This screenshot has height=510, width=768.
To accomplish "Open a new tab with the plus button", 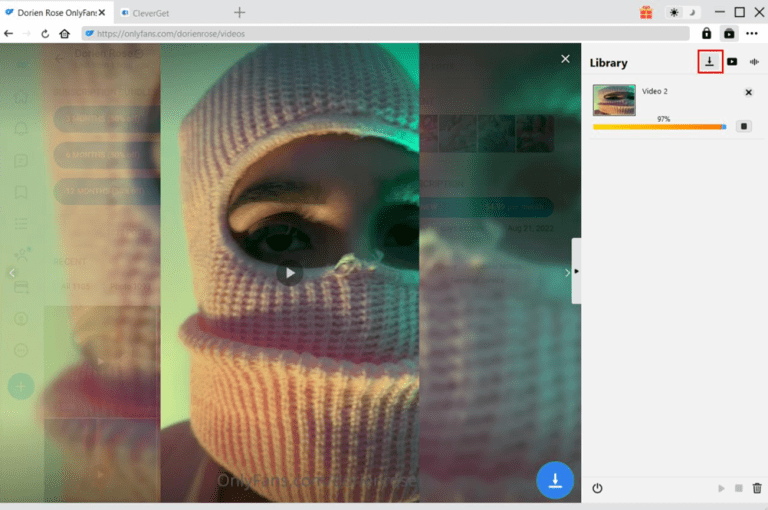I will click(x=239, y=13).
